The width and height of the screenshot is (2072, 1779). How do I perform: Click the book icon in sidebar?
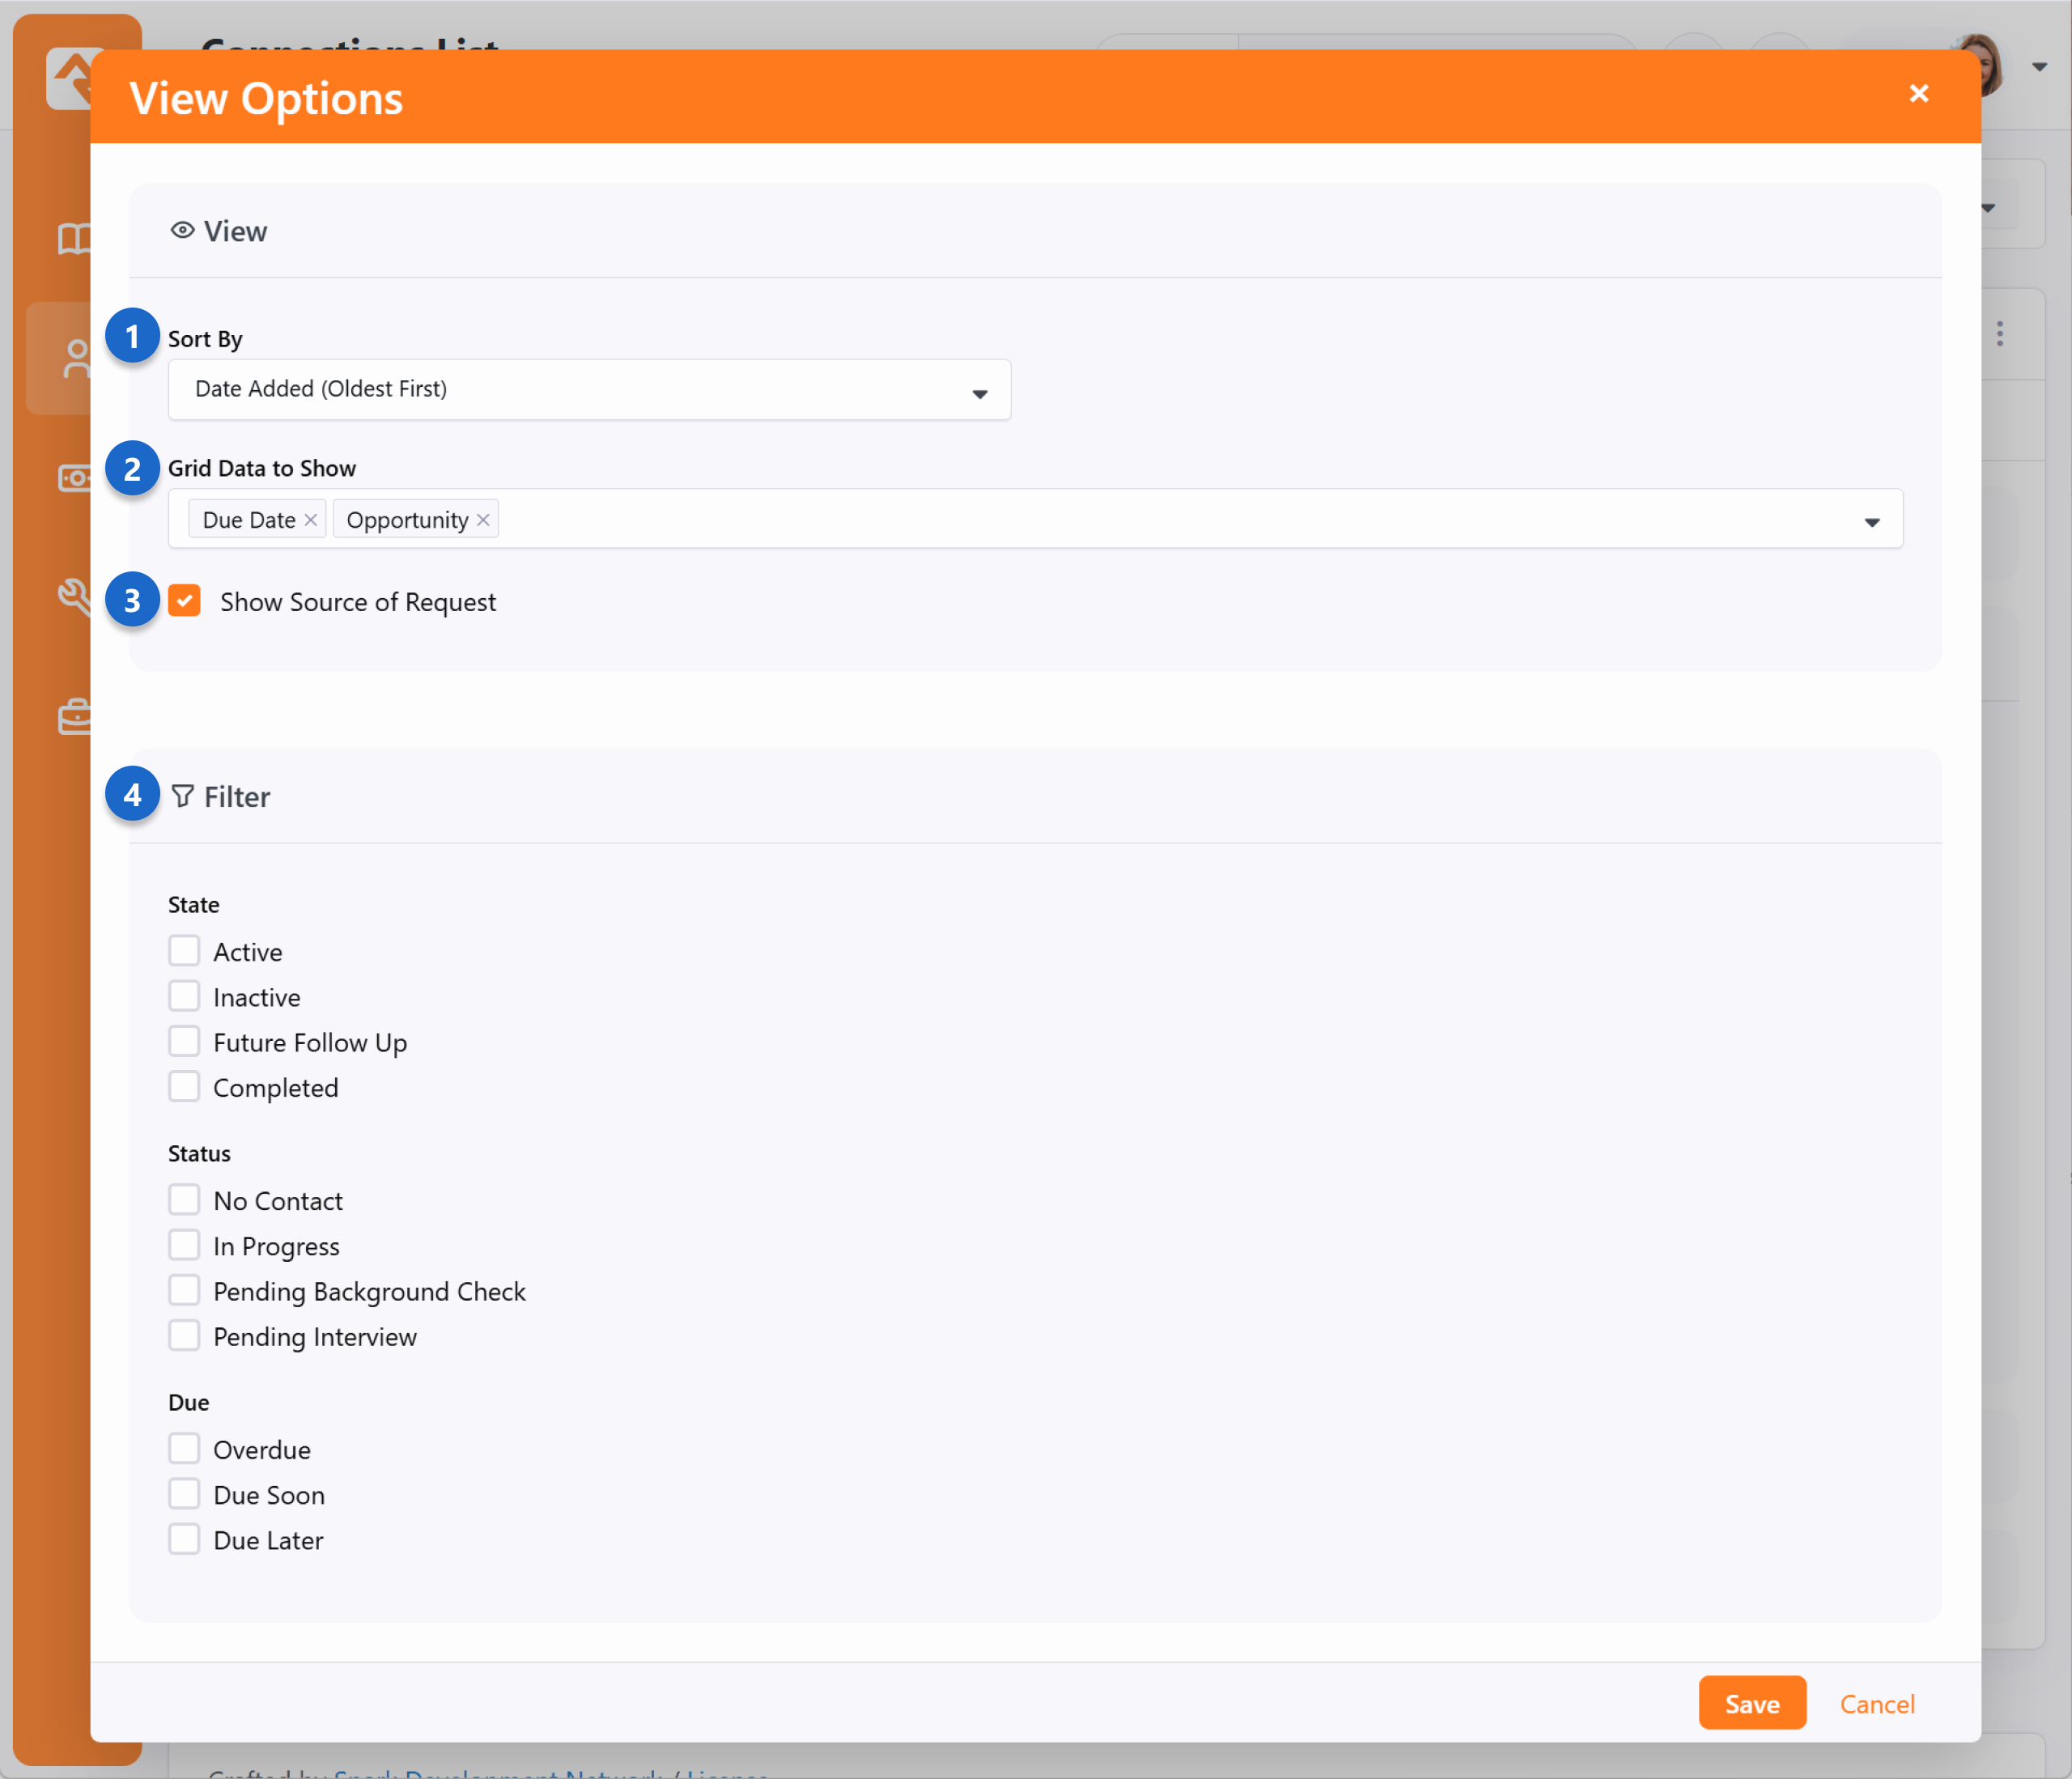click(x=73, y=239)
